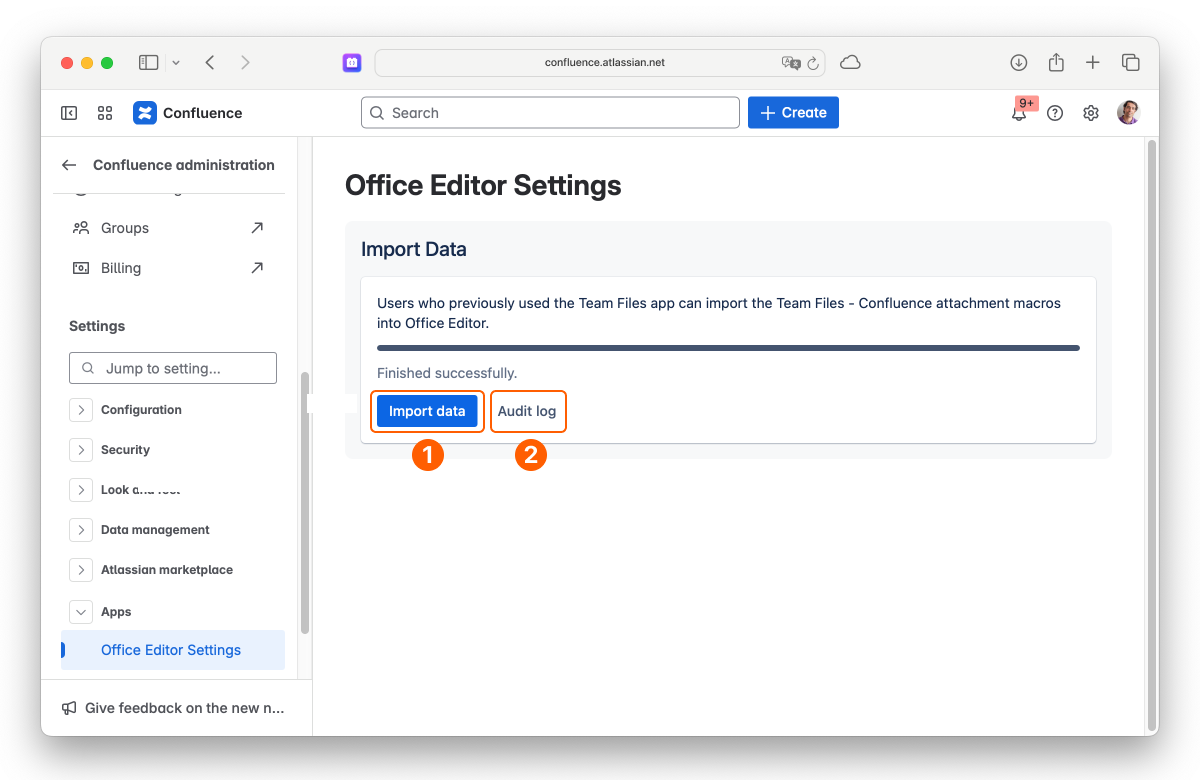This screenshot has width=1200, height=780.
Task: Select Office Editor Settings in sidebar
Action: click(x=173, y=650)
